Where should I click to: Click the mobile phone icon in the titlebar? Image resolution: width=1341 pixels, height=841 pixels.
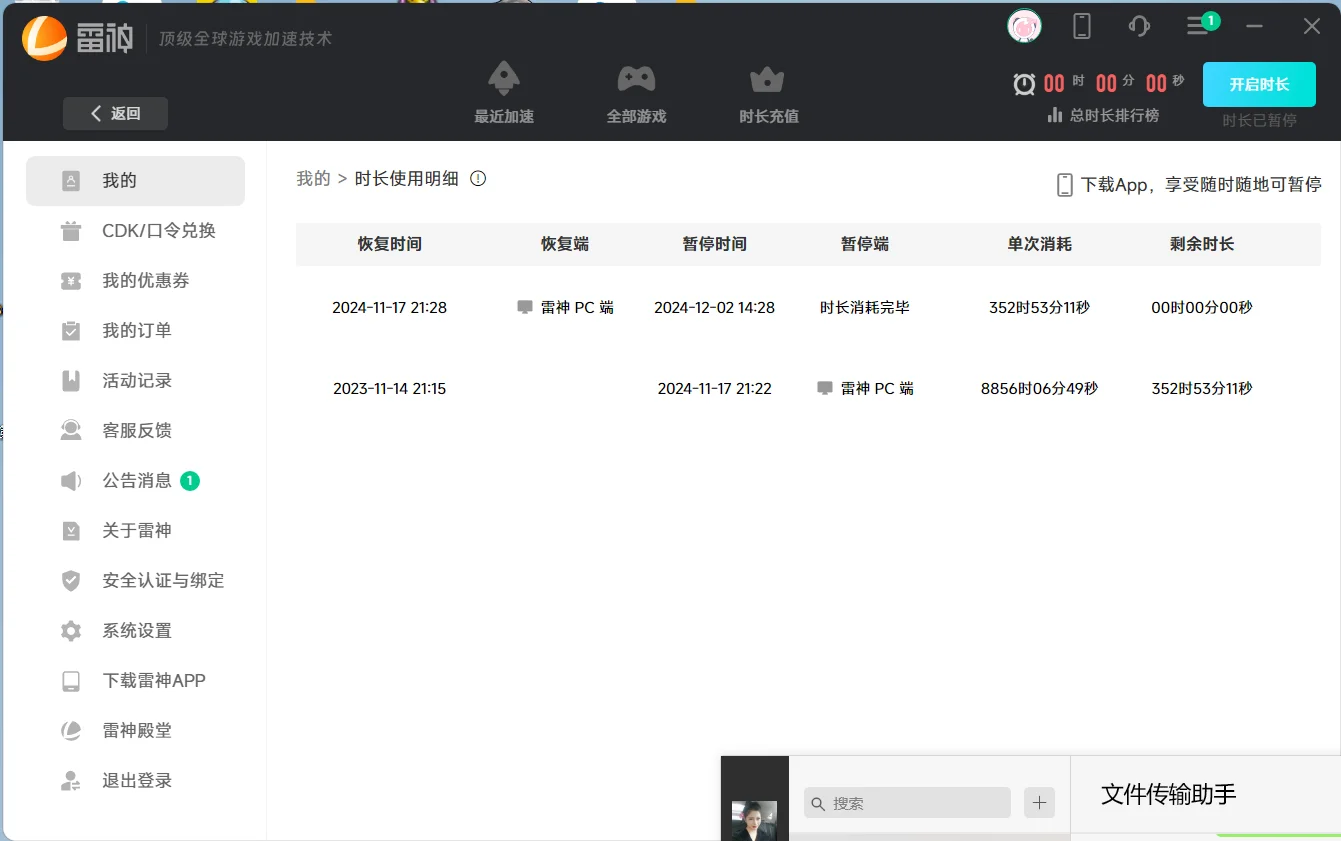(x=1081, y=26)
